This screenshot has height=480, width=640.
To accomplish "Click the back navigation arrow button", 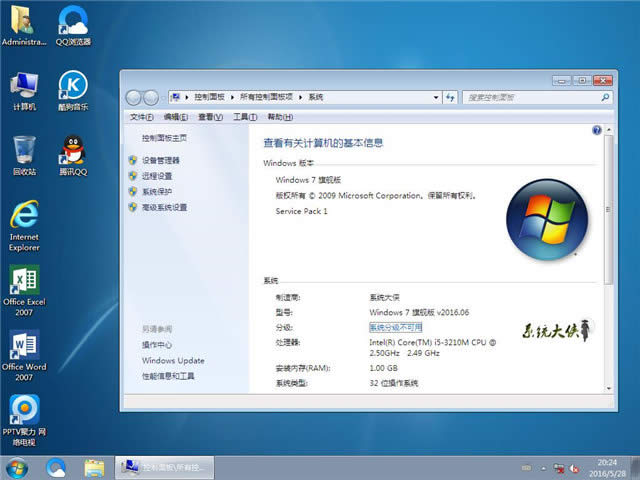I will [x=134, y=97].
